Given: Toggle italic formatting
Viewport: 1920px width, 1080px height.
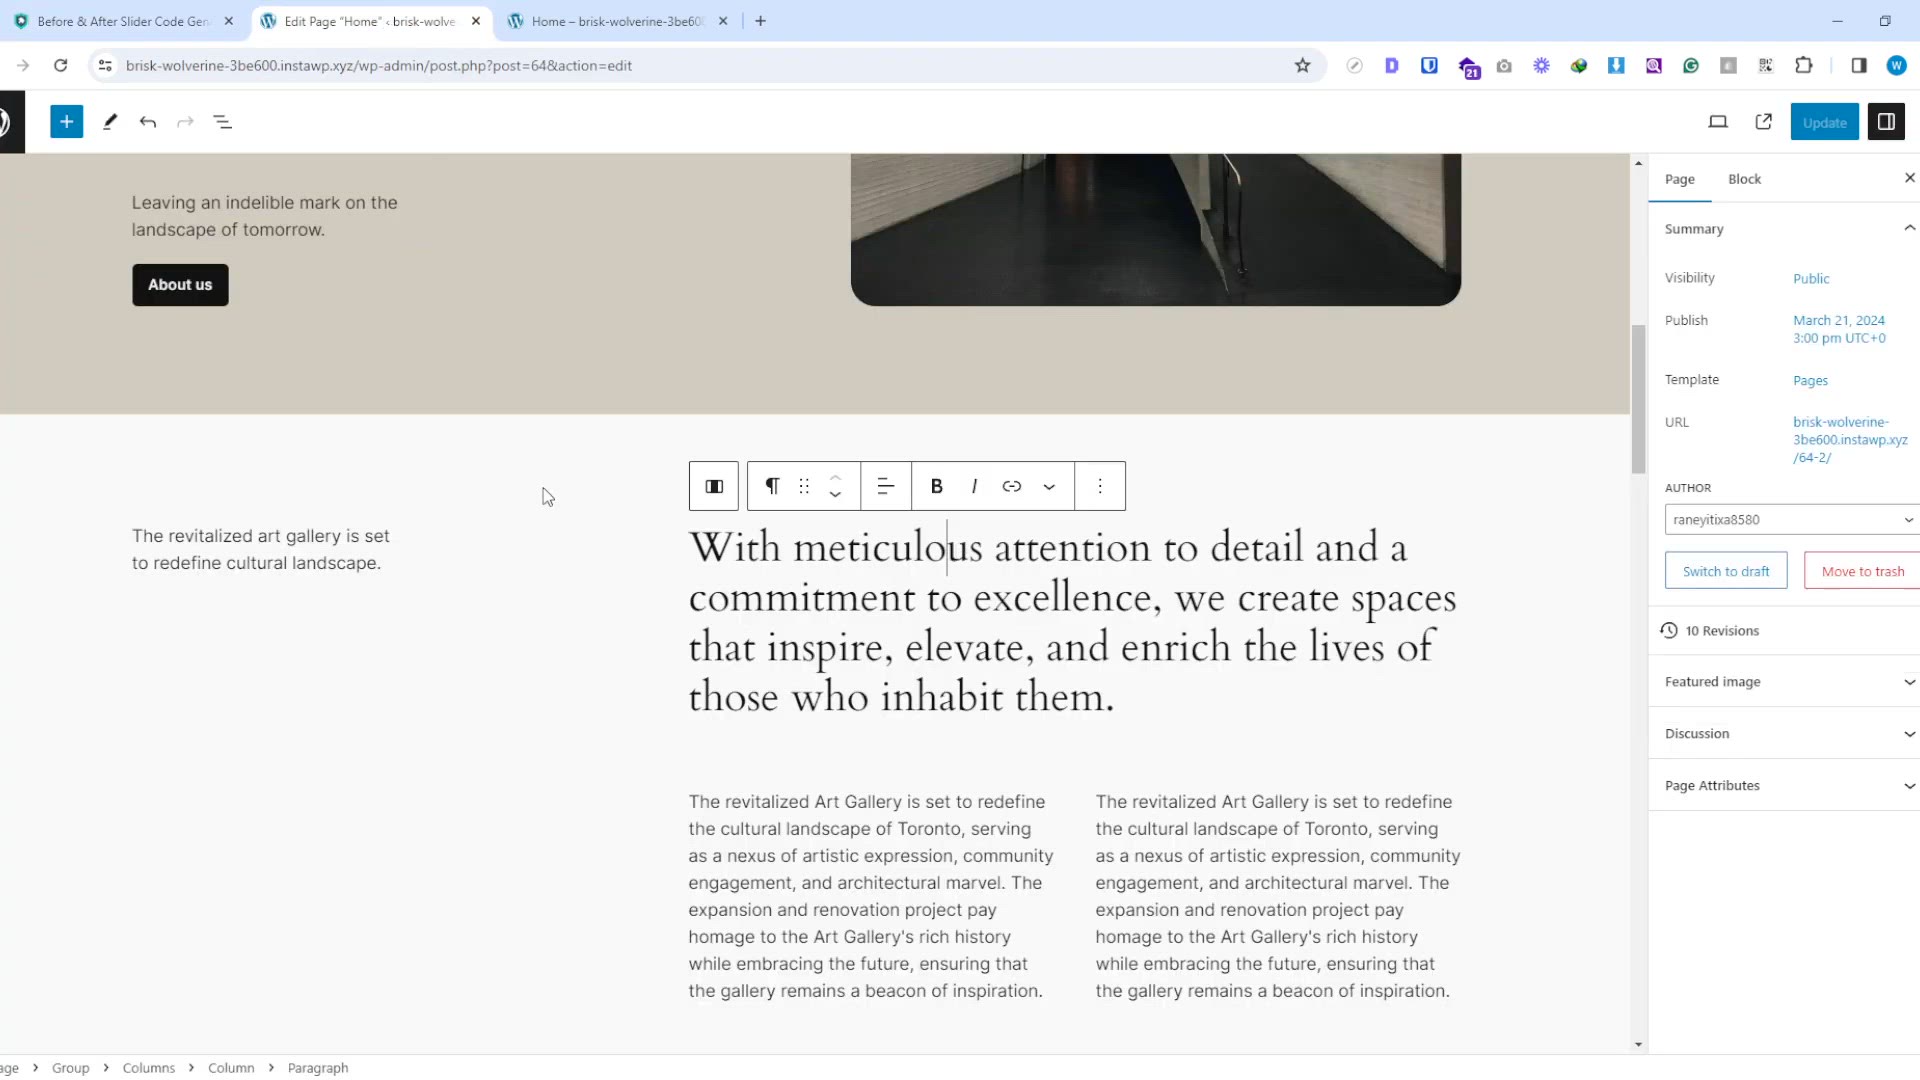Looking at the screenshot, I should (974, 486).
